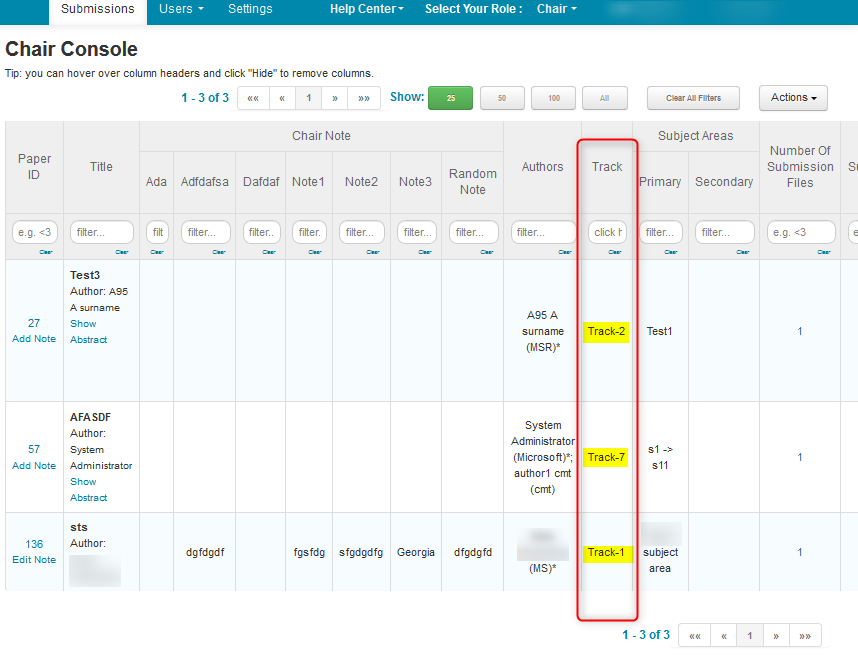
Task: Click Add Note for paper 27
Action: [34, 339]
